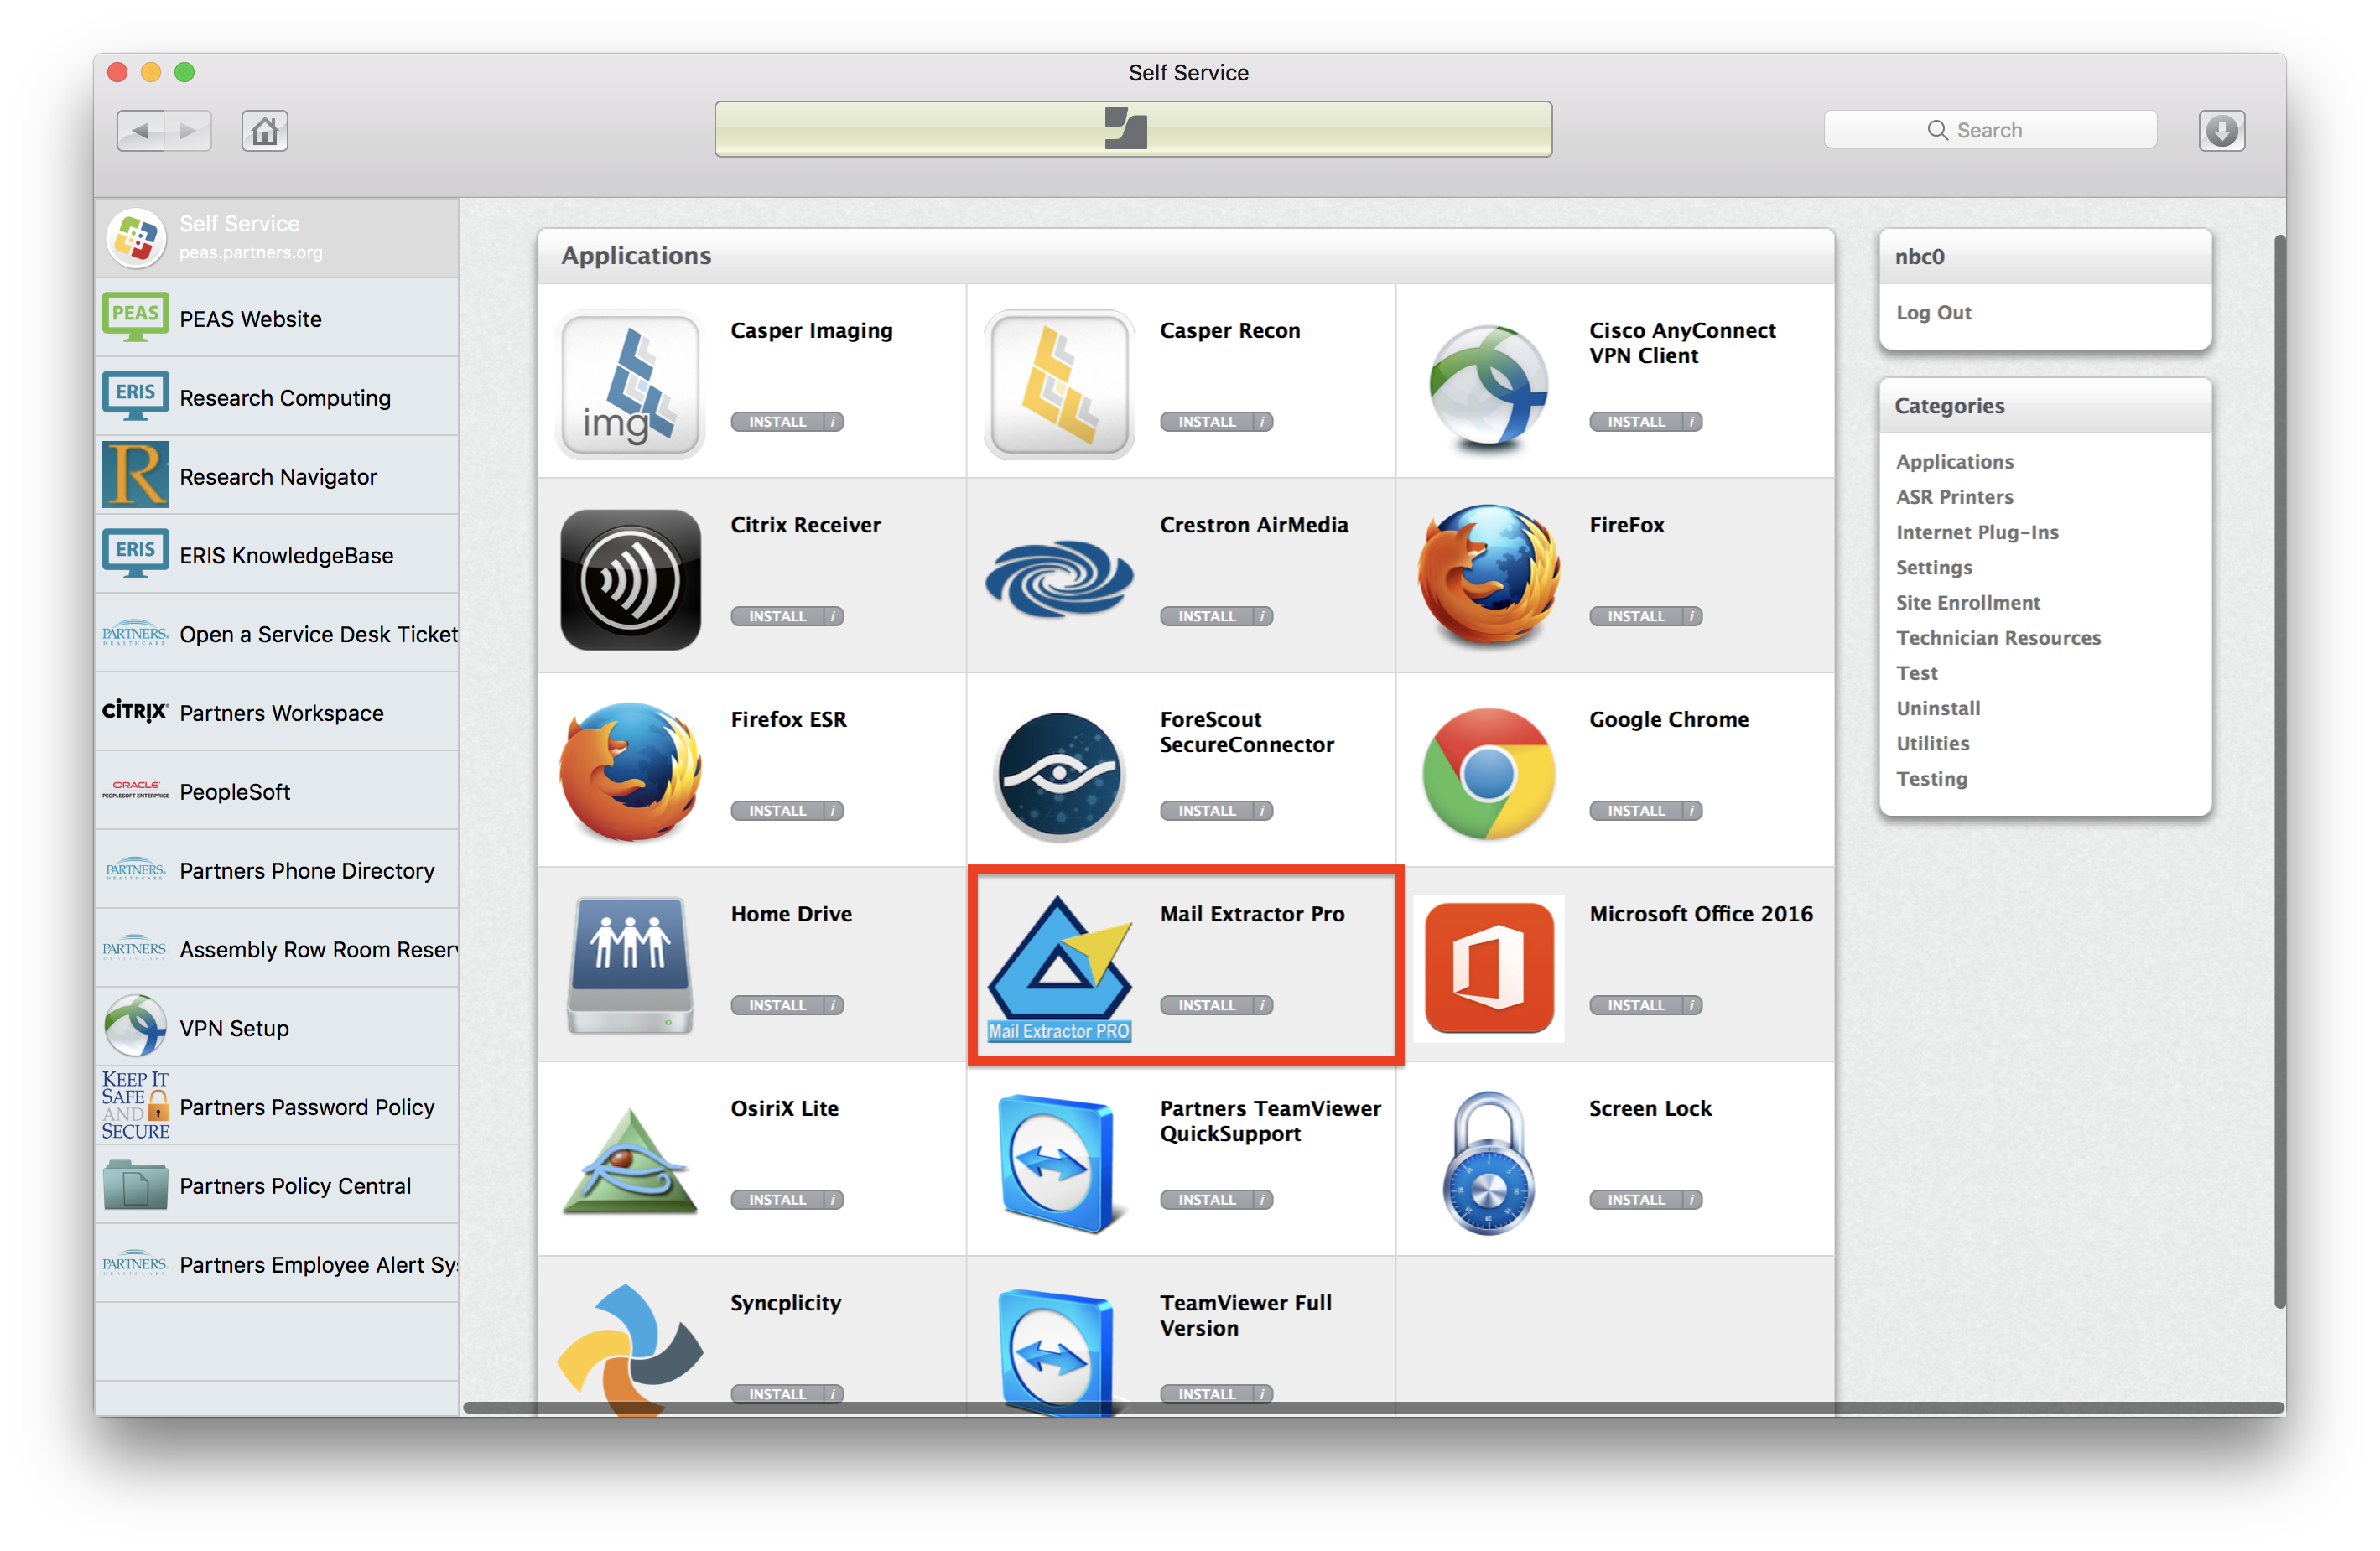Screen dimensions: 2380x1551
Task: Log Out of the nbc0 account
Action: [1933, 312]
